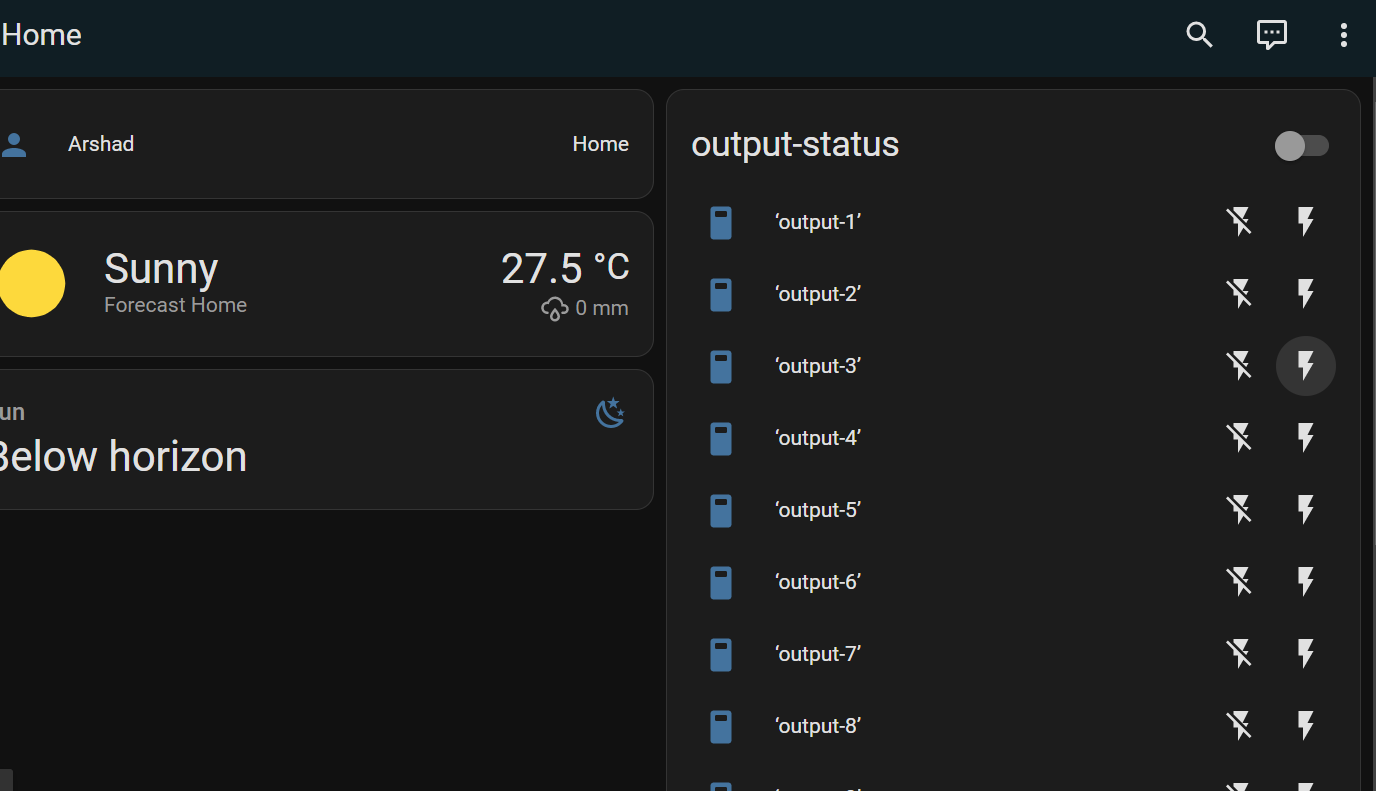Turn off output-6 with flash-off icon
Image resolution: width=1376 pixels, height=791 pixels.
click(1239, 582)
